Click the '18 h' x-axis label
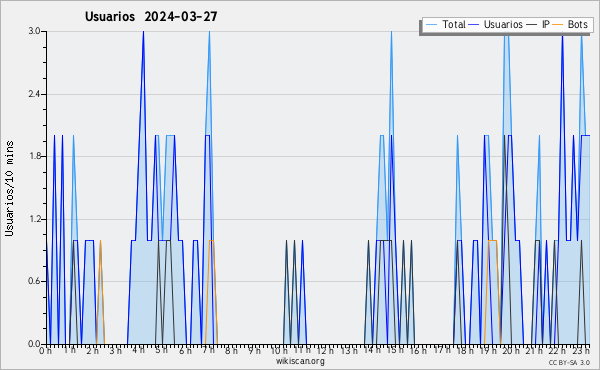This screenshot has height=370, width=600. pos(465,350)
